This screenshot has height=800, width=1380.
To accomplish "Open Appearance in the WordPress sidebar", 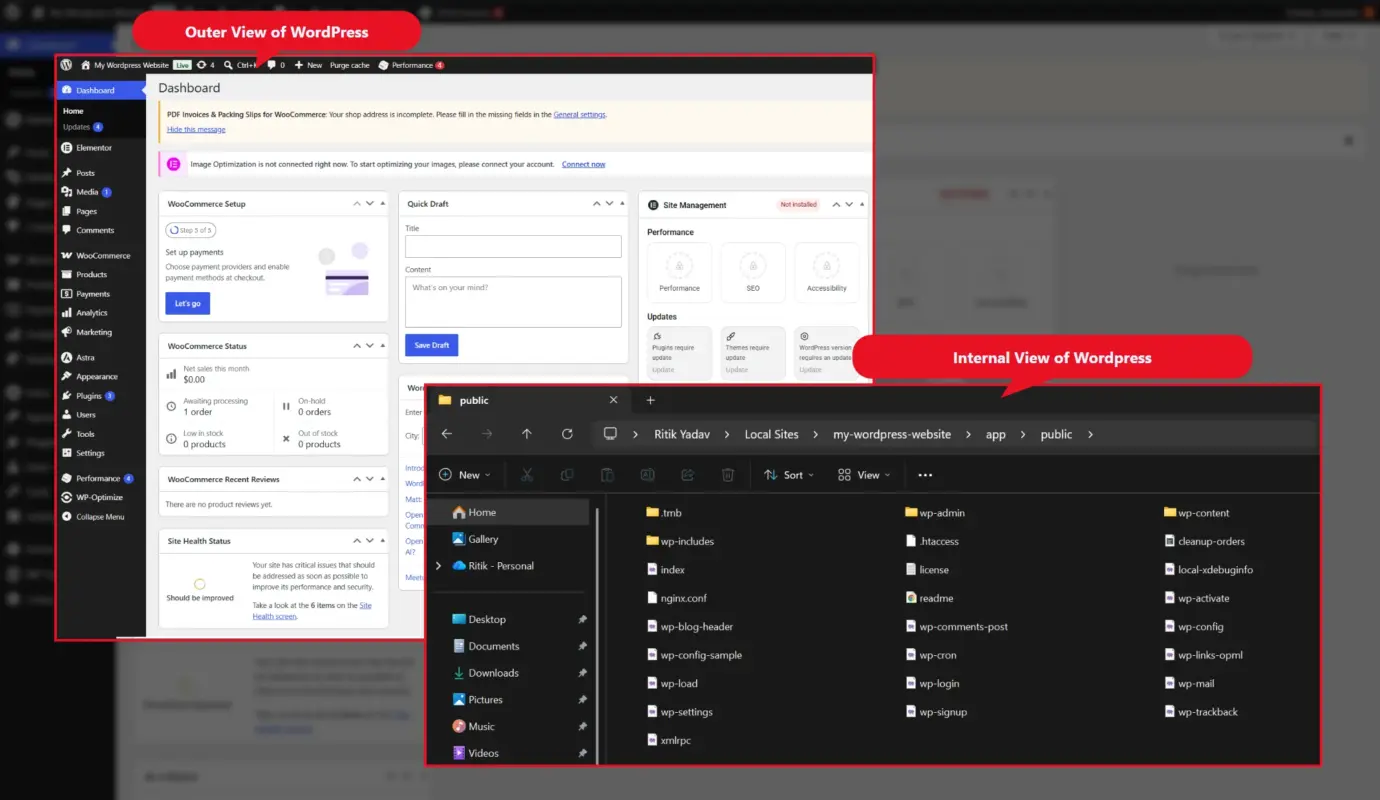I will pyautogui.click(x=90, y=377).
